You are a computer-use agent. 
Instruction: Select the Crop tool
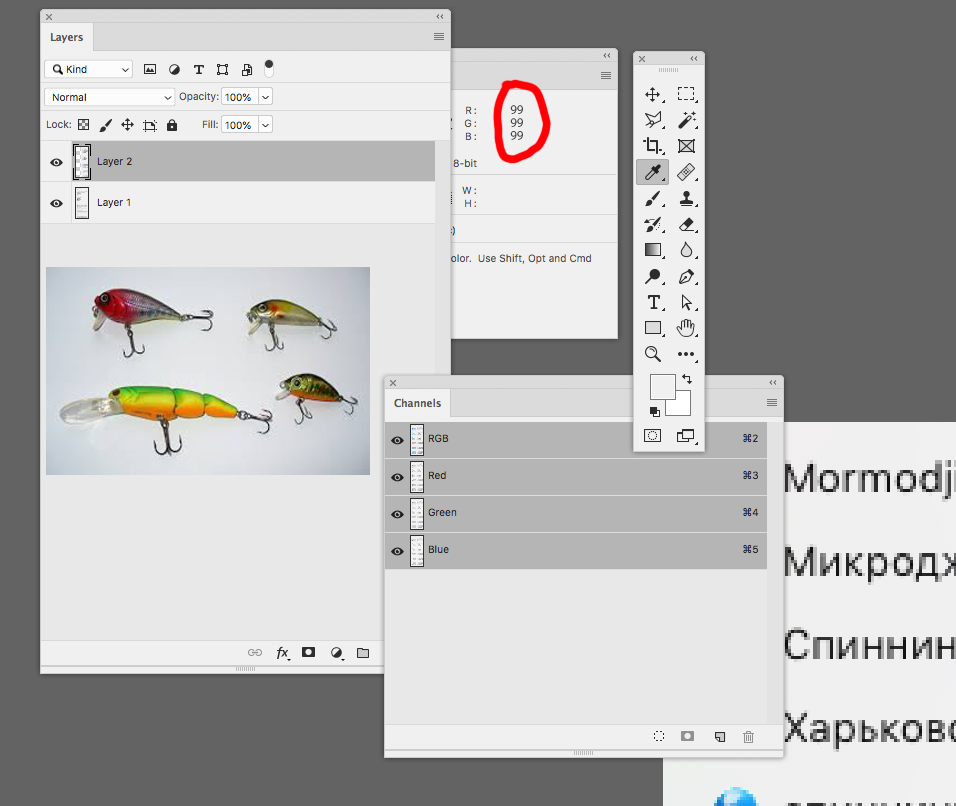click(652, 146)
